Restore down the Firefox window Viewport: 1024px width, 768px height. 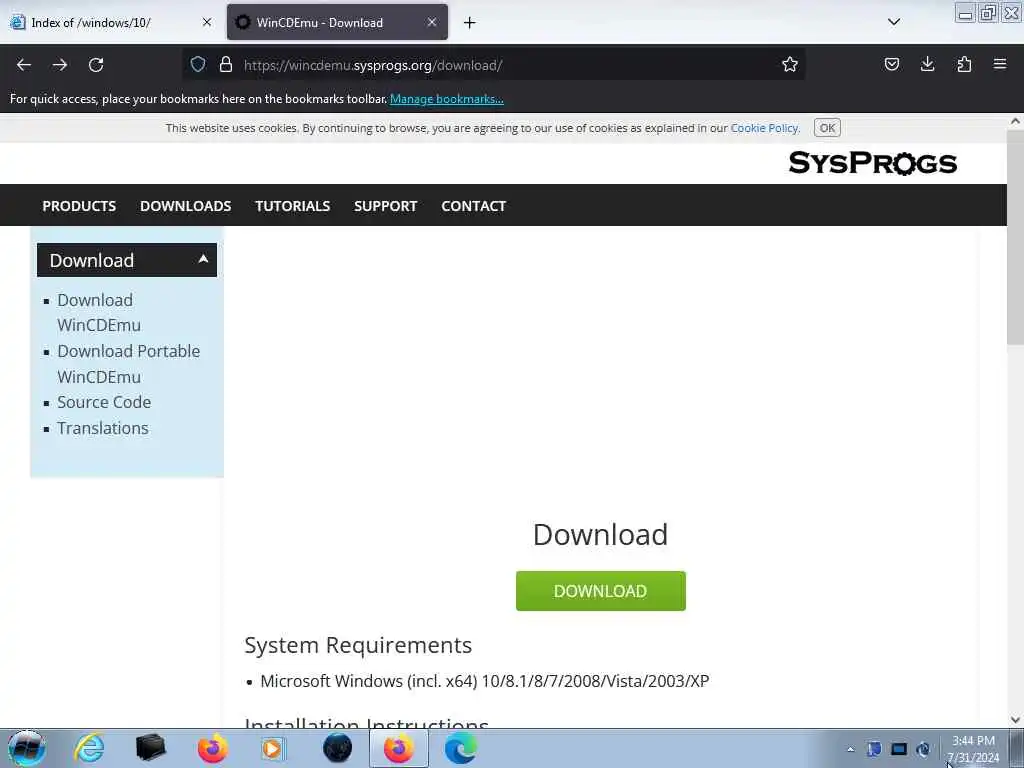tap(988, 12)
